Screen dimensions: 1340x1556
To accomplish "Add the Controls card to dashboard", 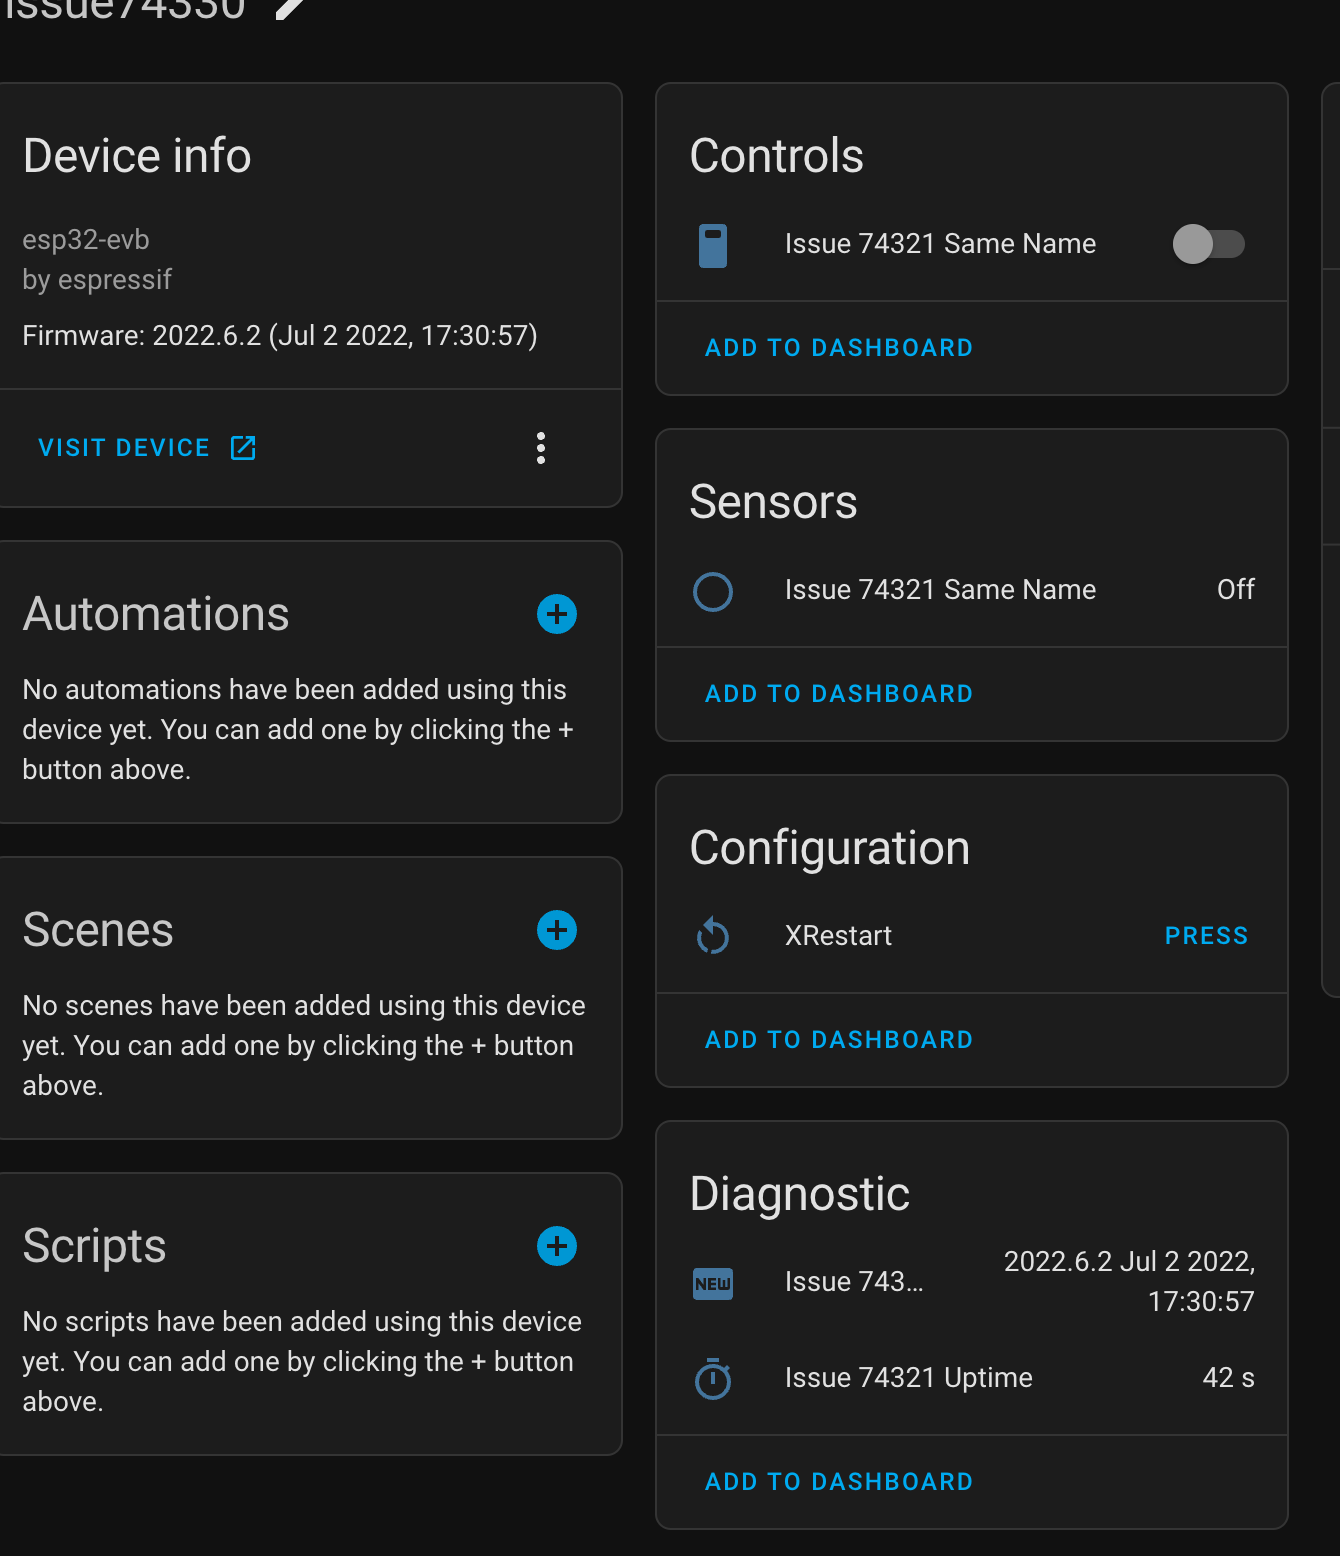I will [x=838, y=347].
